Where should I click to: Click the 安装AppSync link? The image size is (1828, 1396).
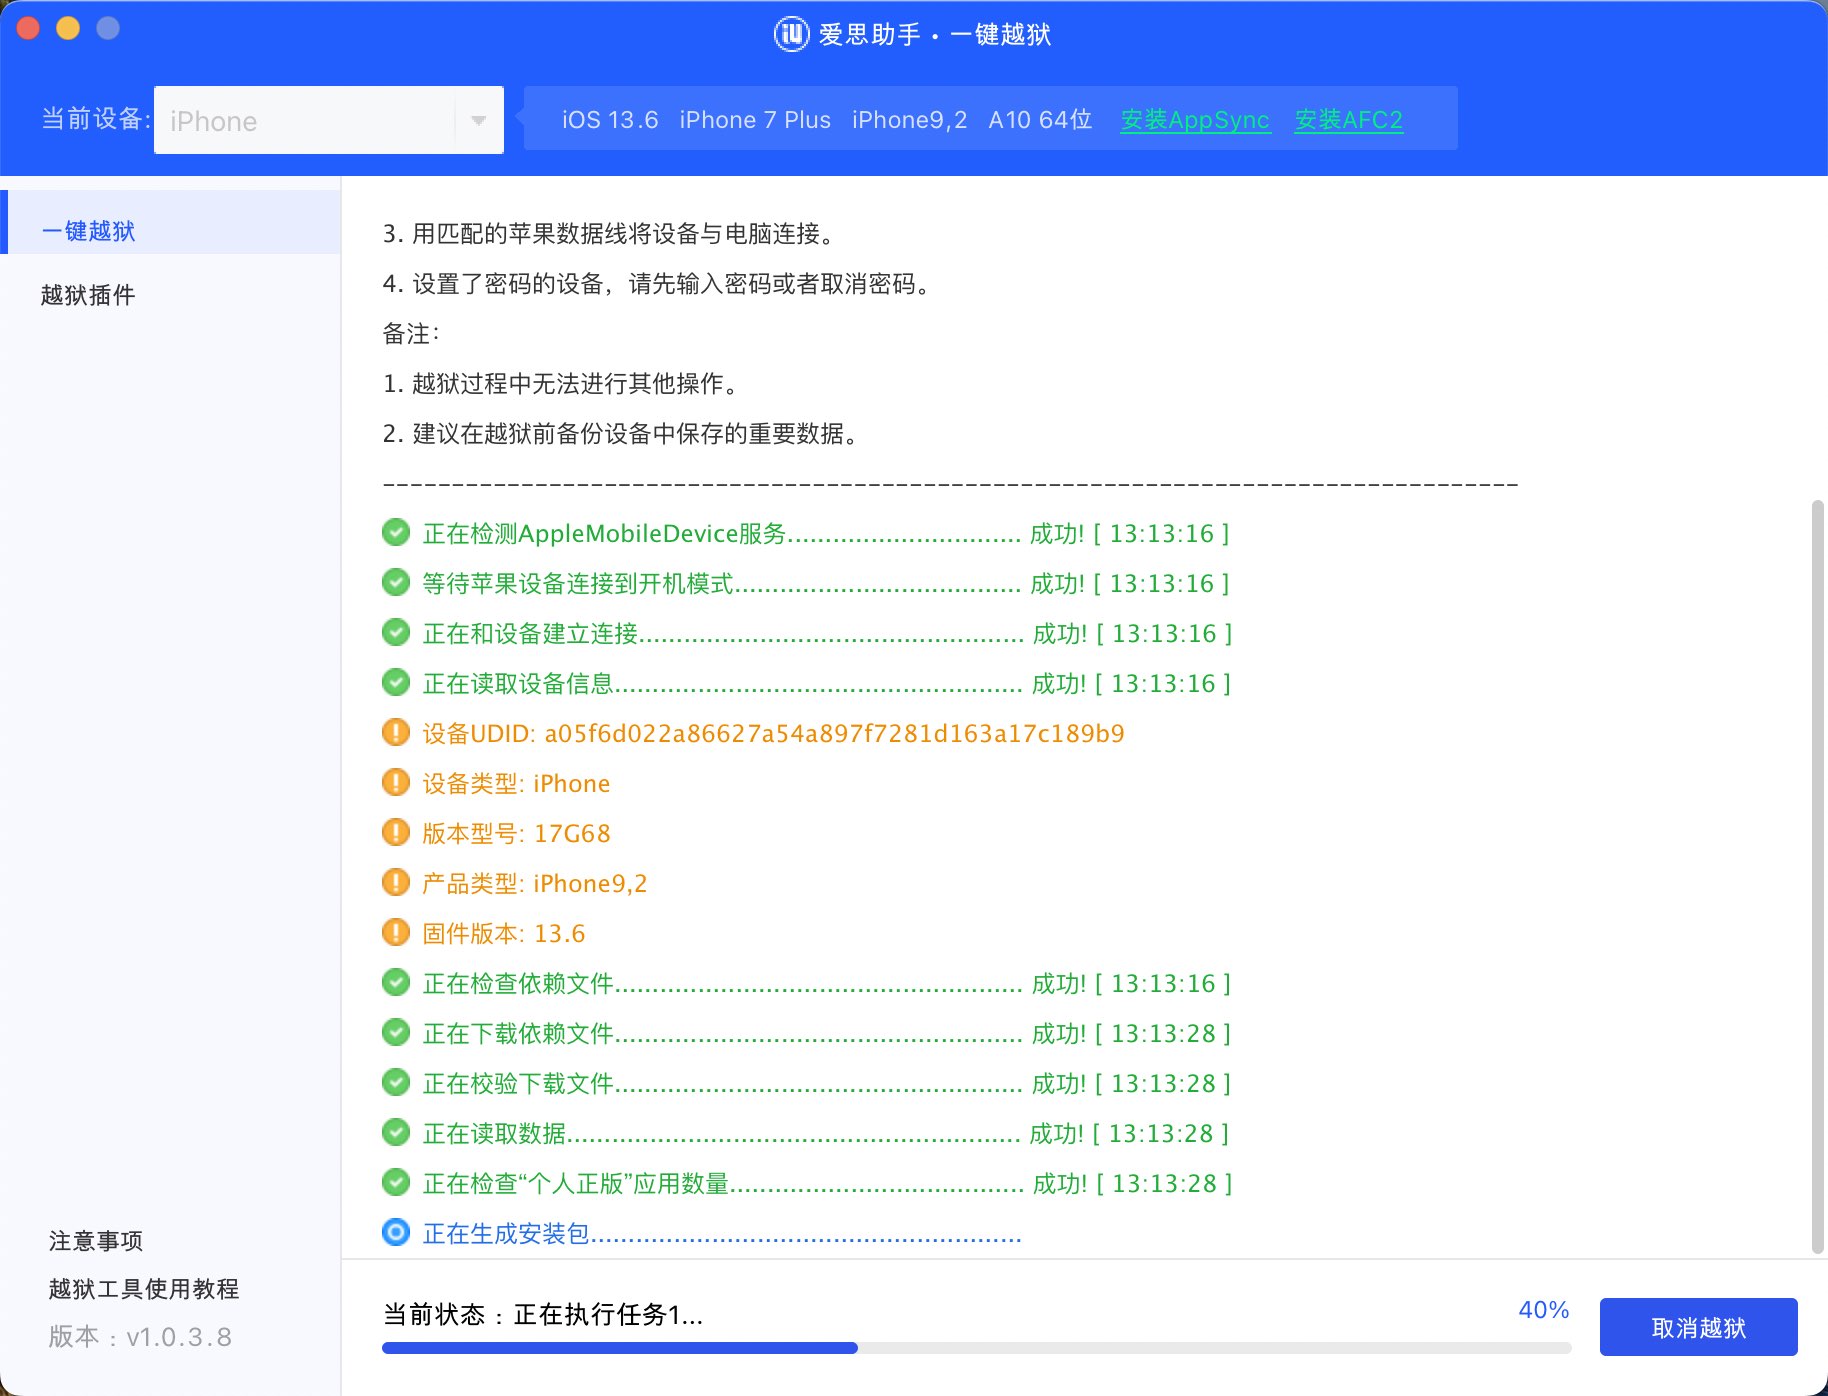point(1195,120)
